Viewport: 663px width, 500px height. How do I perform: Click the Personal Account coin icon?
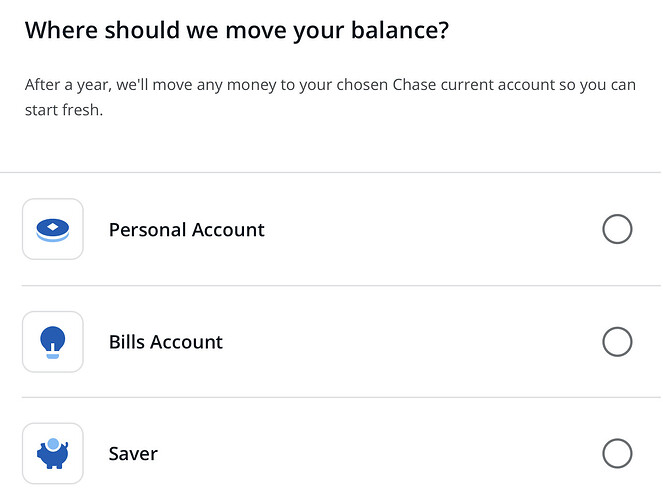[52, 229]
